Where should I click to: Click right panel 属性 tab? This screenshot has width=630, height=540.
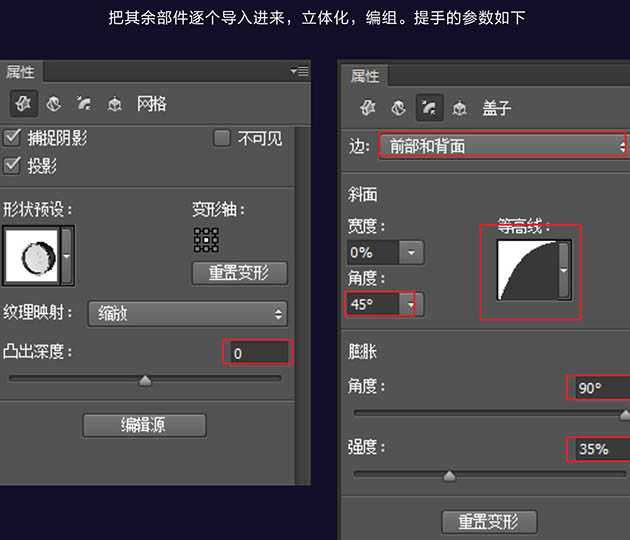click(x=365, y=76)
